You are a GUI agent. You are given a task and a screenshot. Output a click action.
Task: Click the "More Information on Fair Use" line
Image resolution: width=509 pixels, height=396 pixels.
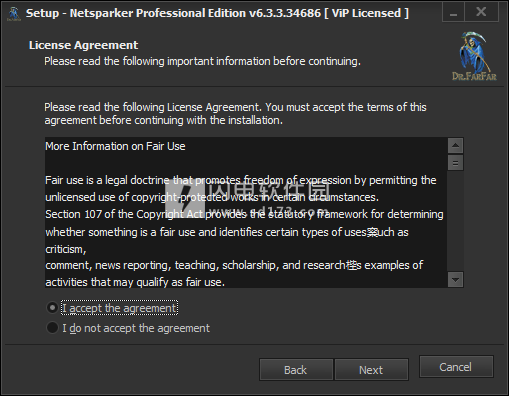point(115,146)
